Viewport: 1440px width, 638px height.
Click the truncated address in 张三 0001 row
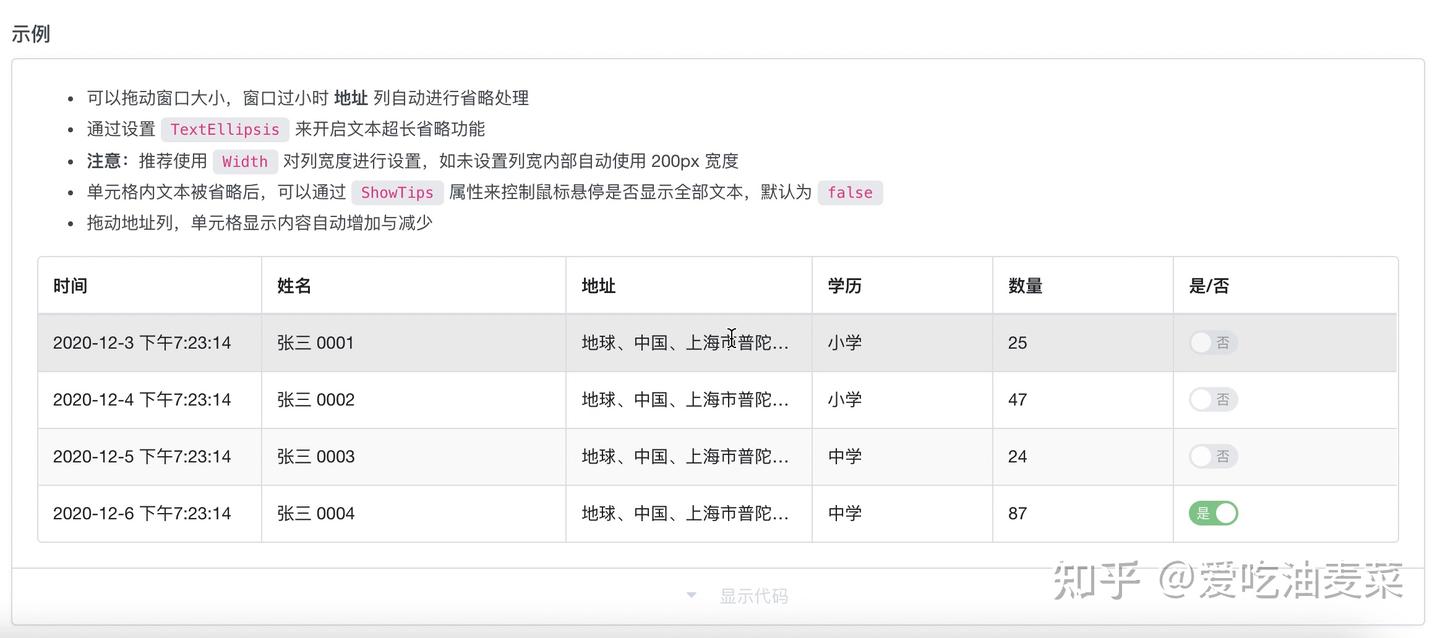(686, 343)
